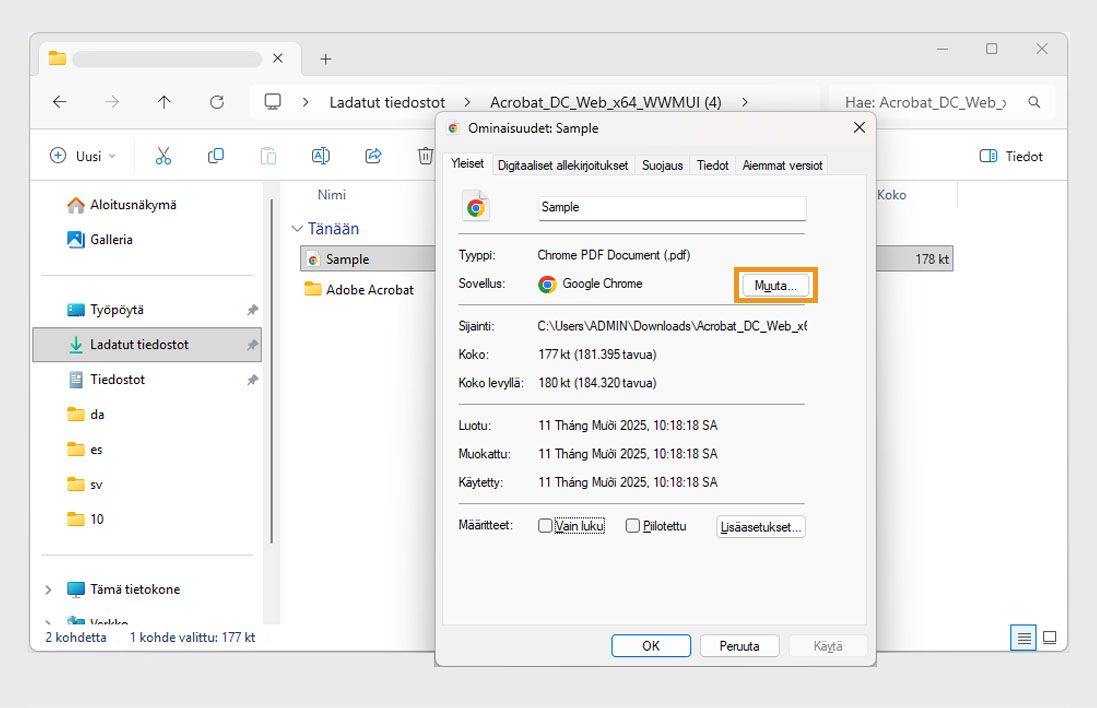Image resolution: width=1097 pixels, height=708 pixels.
Task: Open the sv folder in sidebar
Action: tap(85, 485)
